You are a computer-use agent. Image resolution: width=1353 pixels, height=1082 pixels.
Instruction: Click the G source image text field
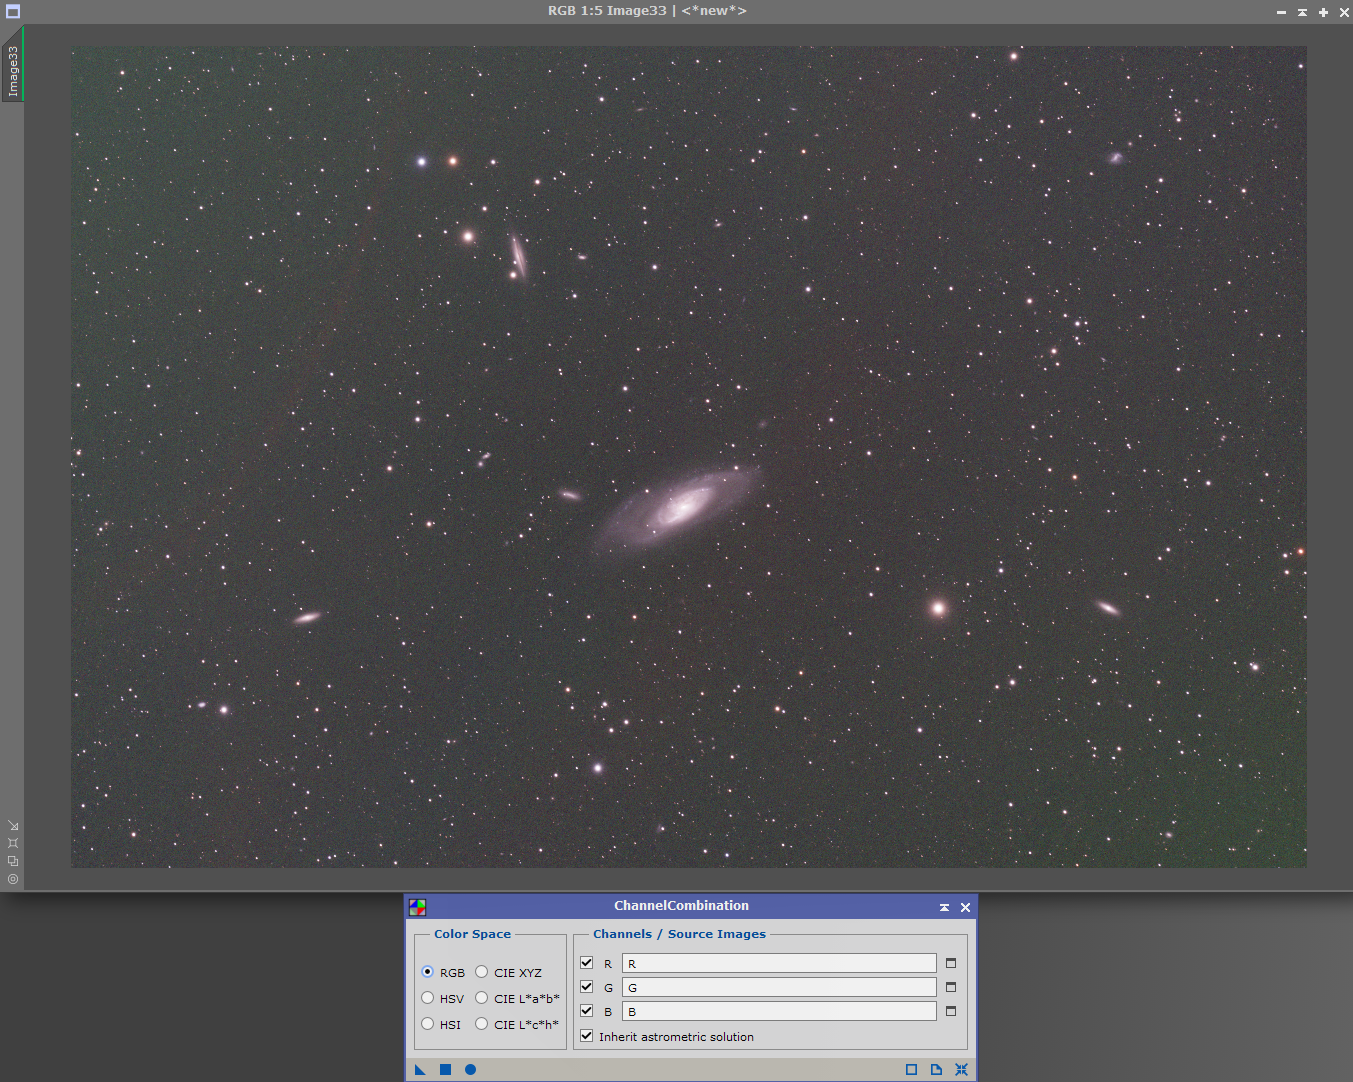coord(778,987)
